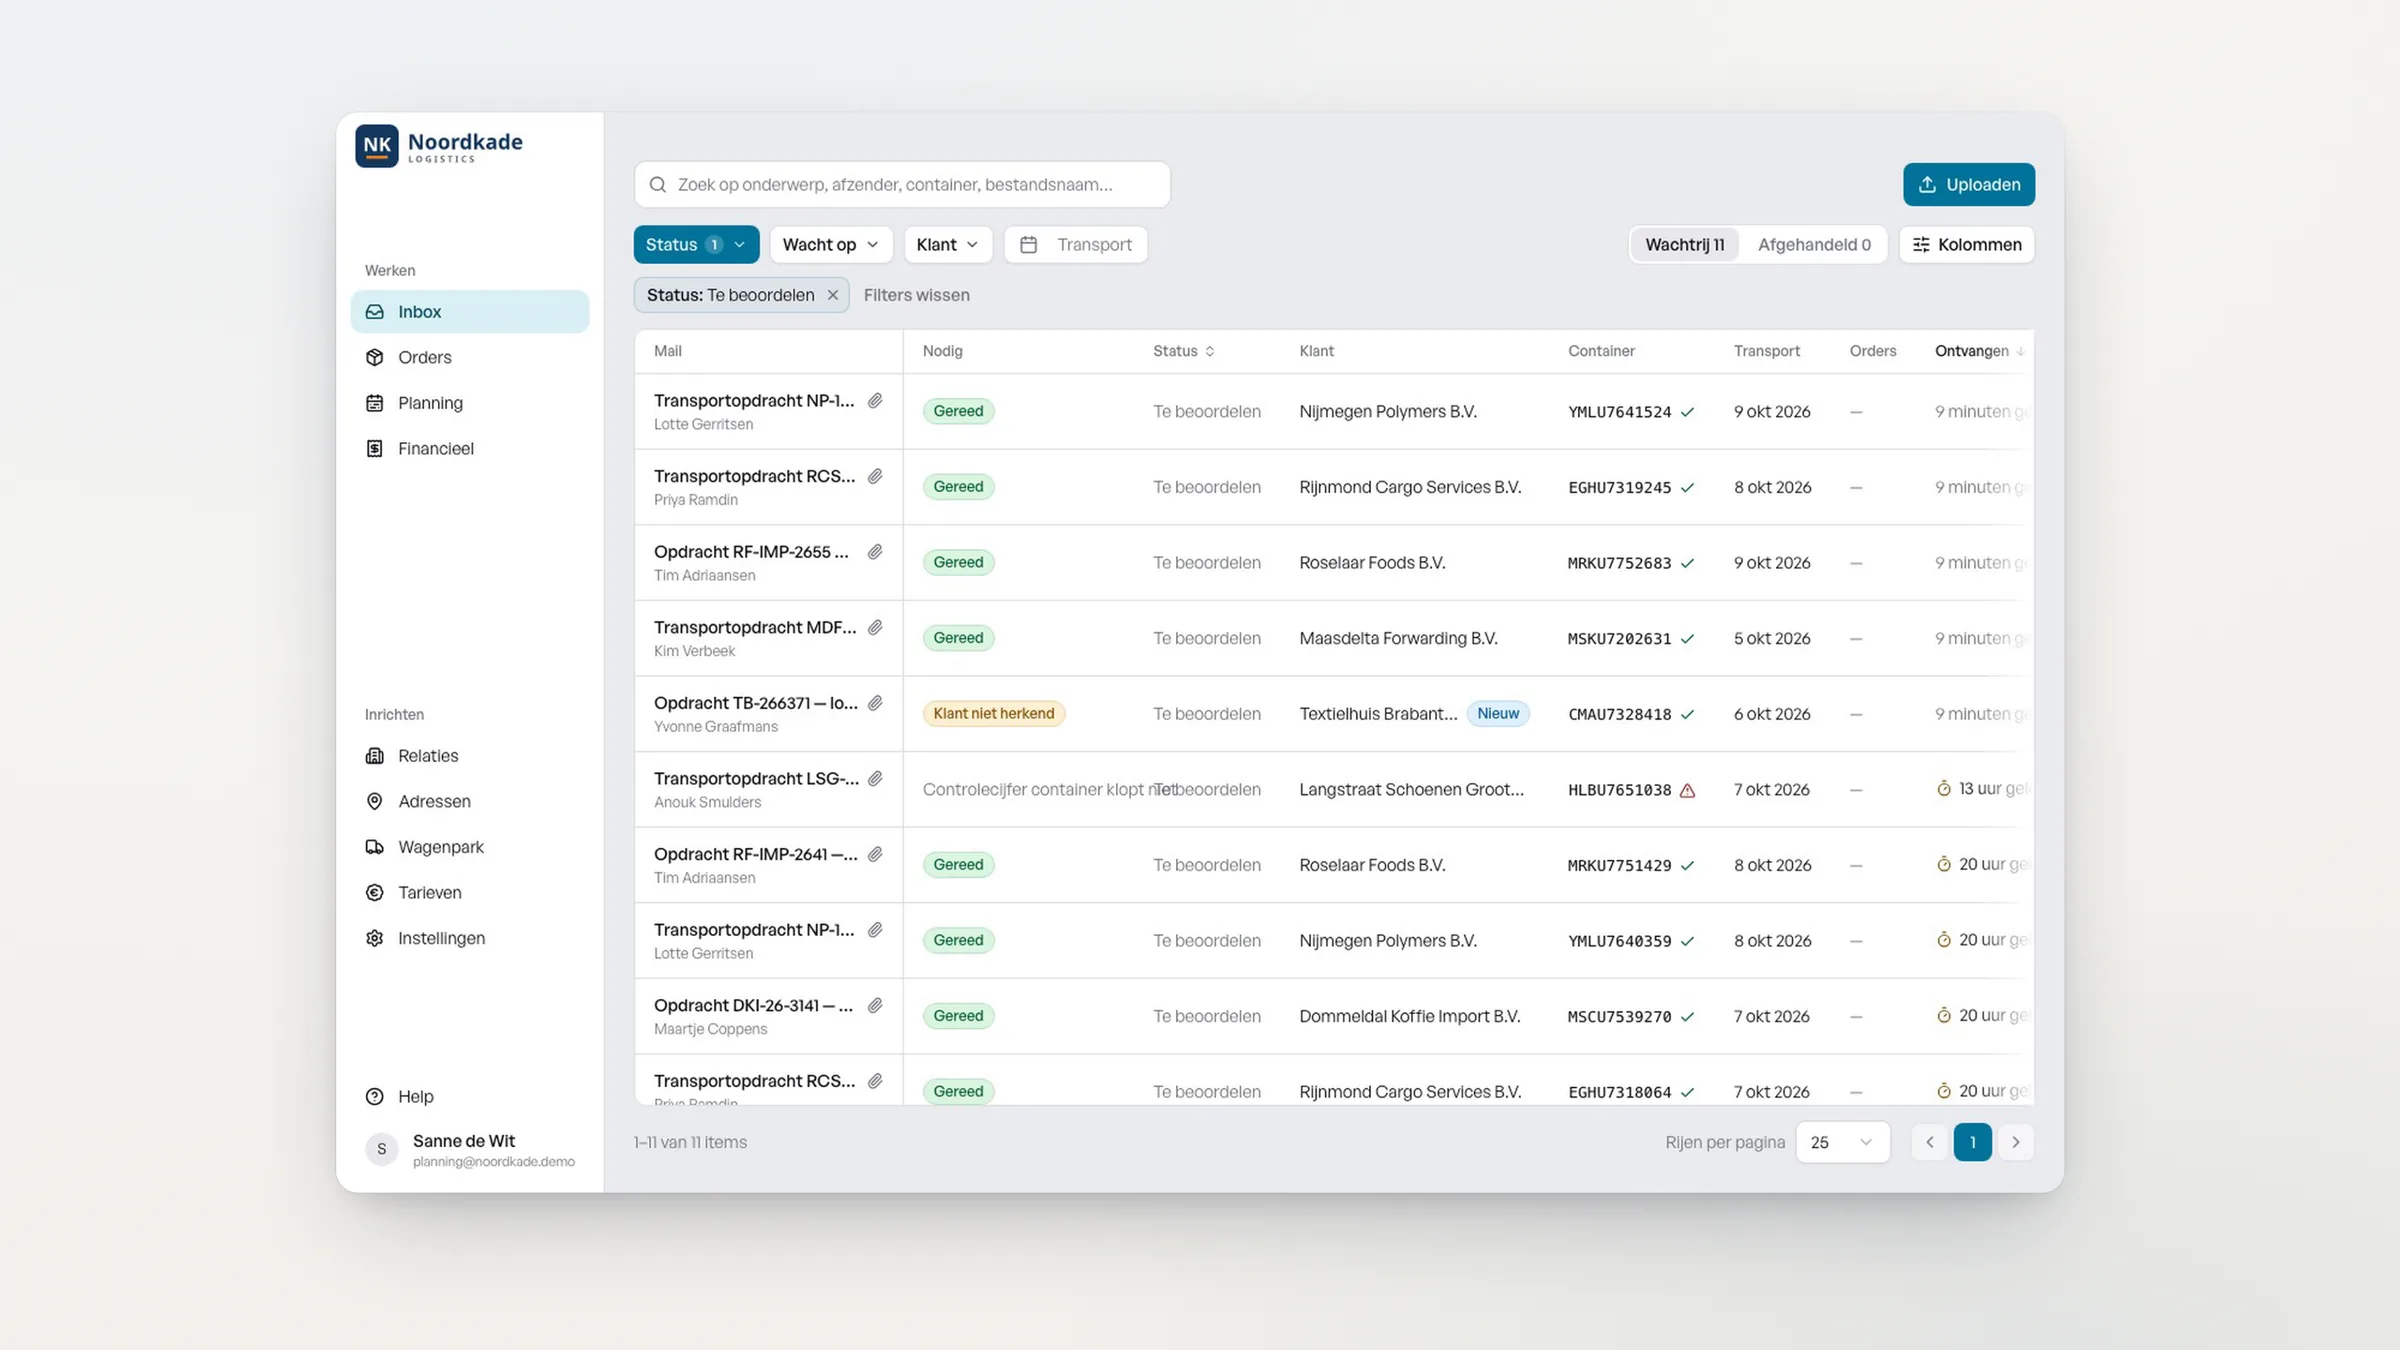Open the Adressen page

point(469,801)
